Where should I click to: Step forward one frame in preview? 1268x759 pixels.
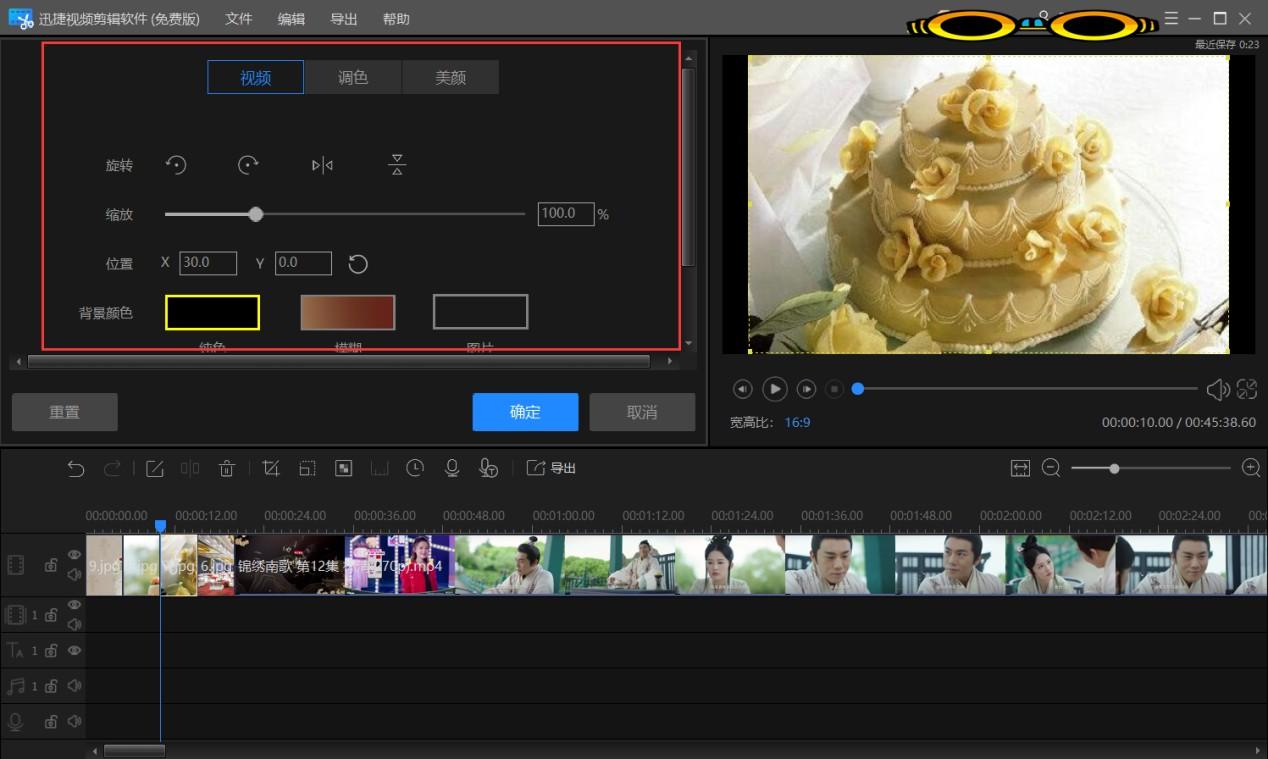[x=807, y=389]
